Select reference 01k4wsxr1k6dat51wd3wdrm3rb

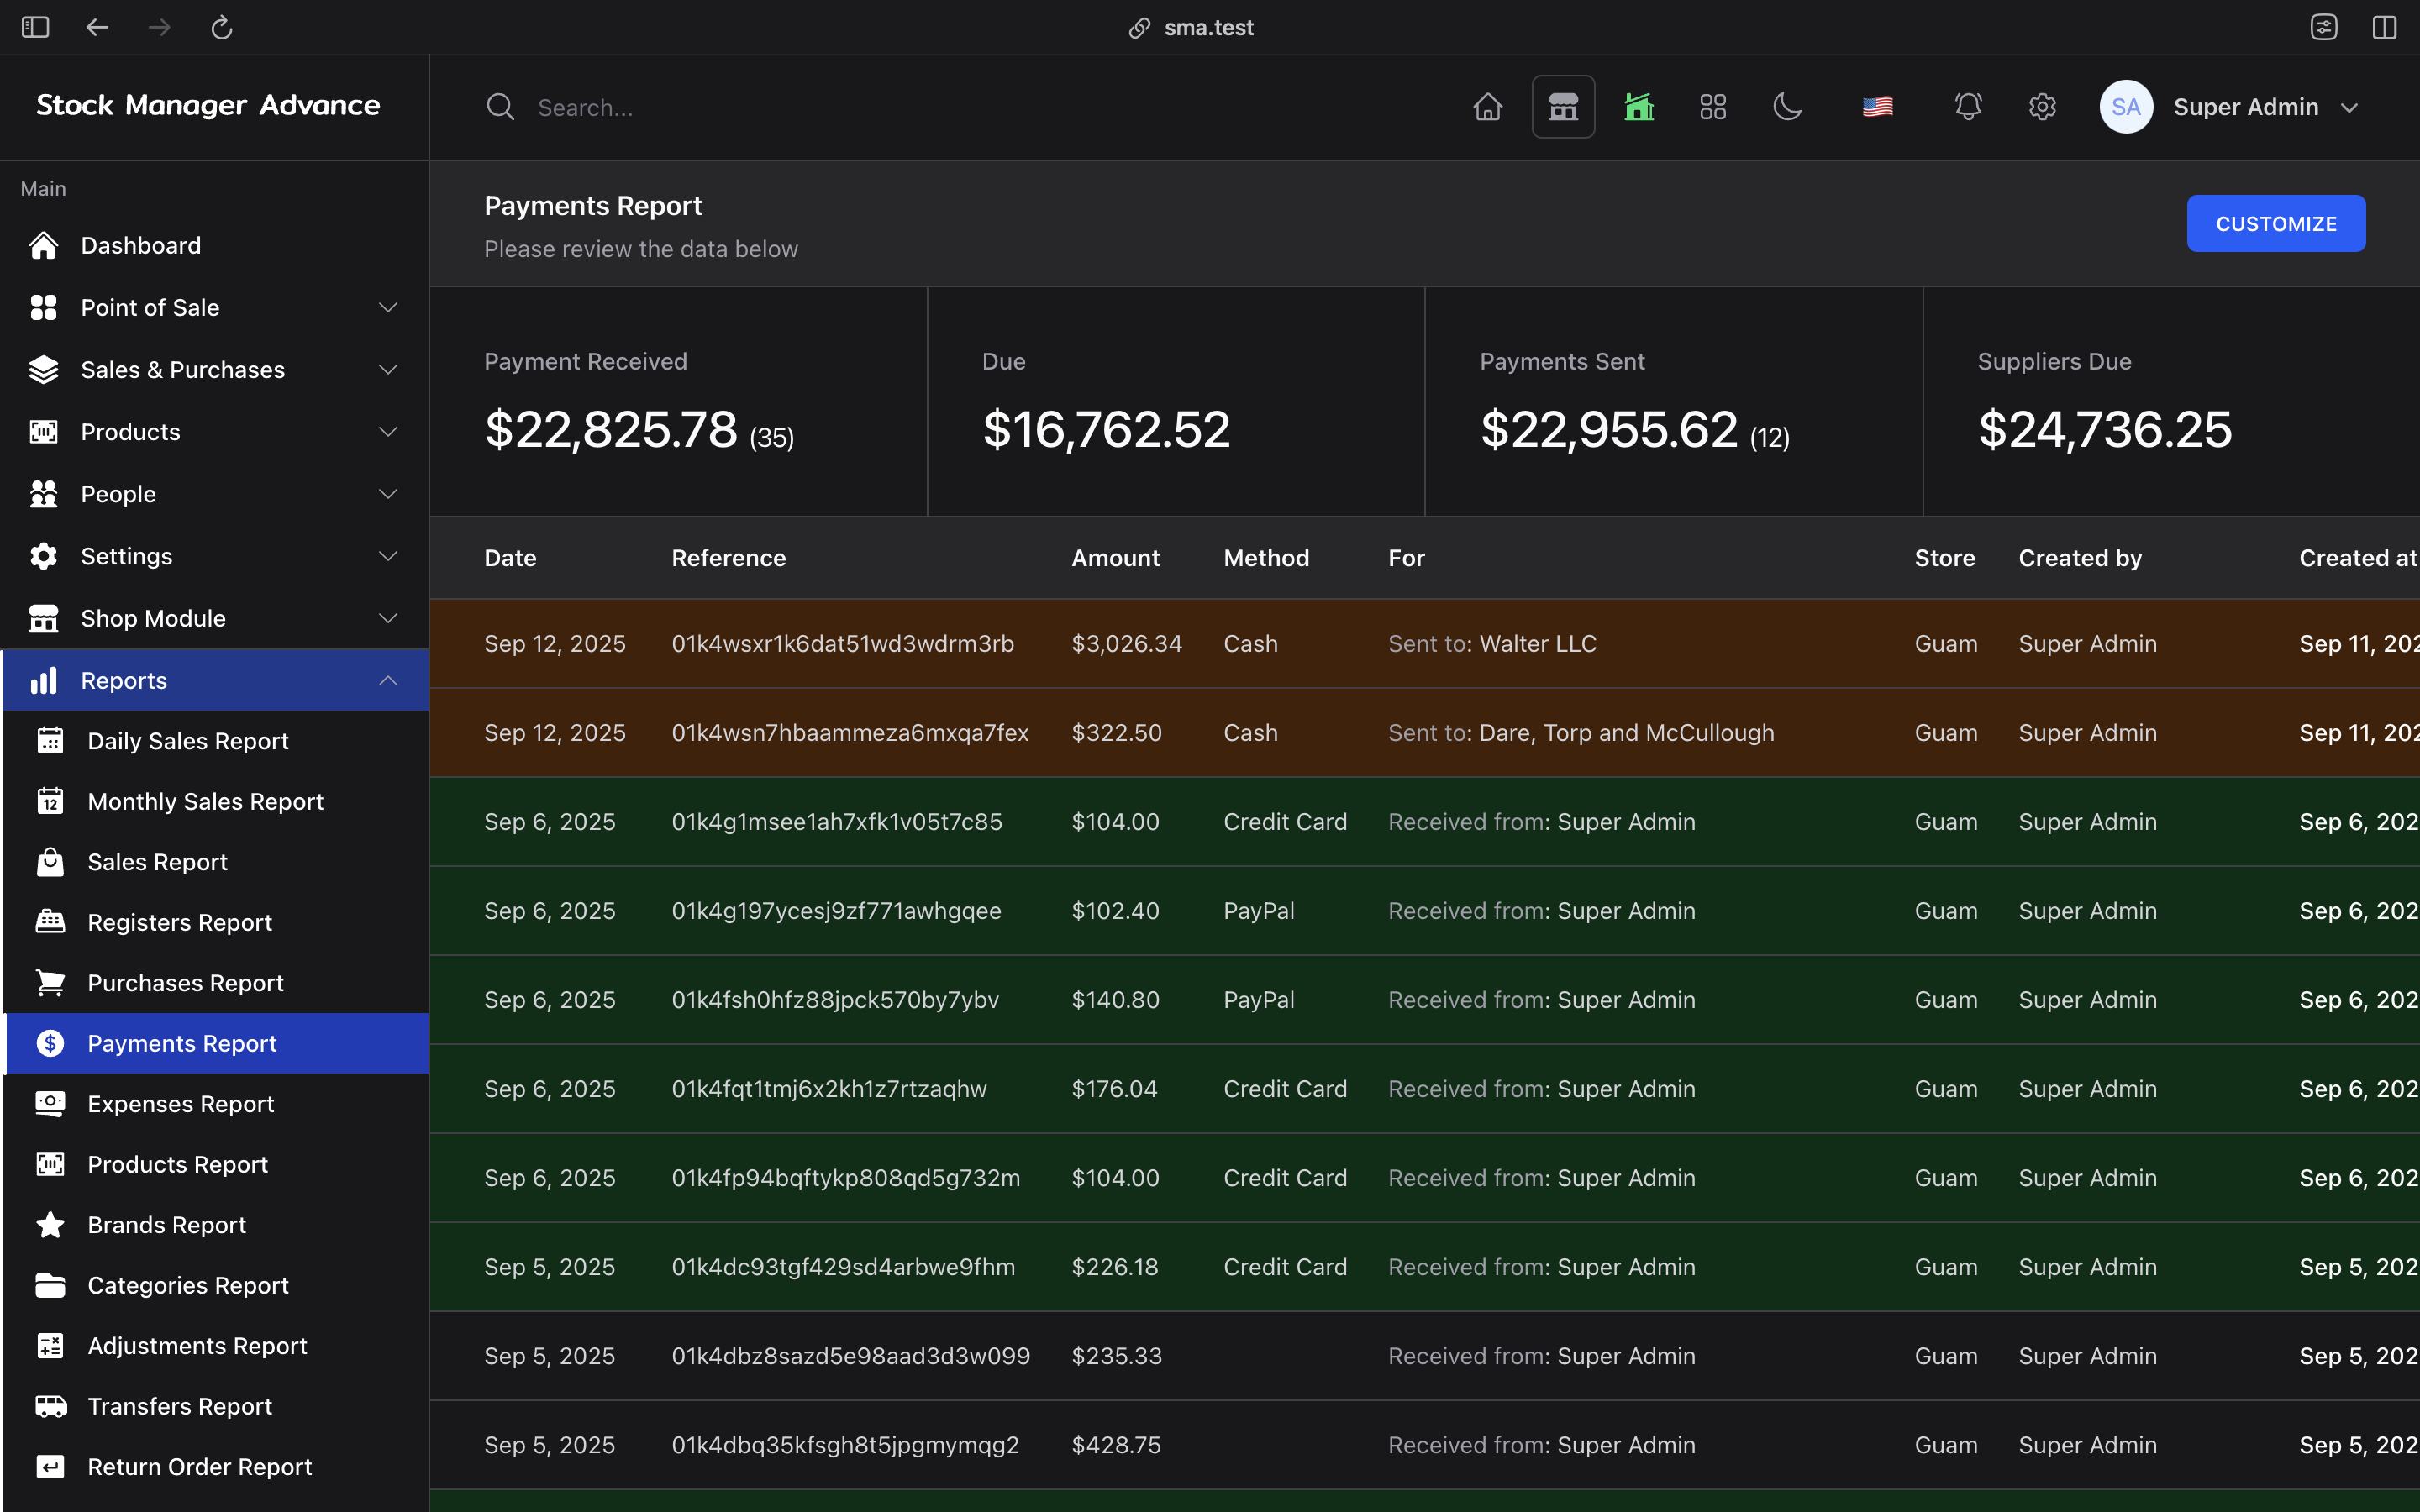(x=842, y=644)
